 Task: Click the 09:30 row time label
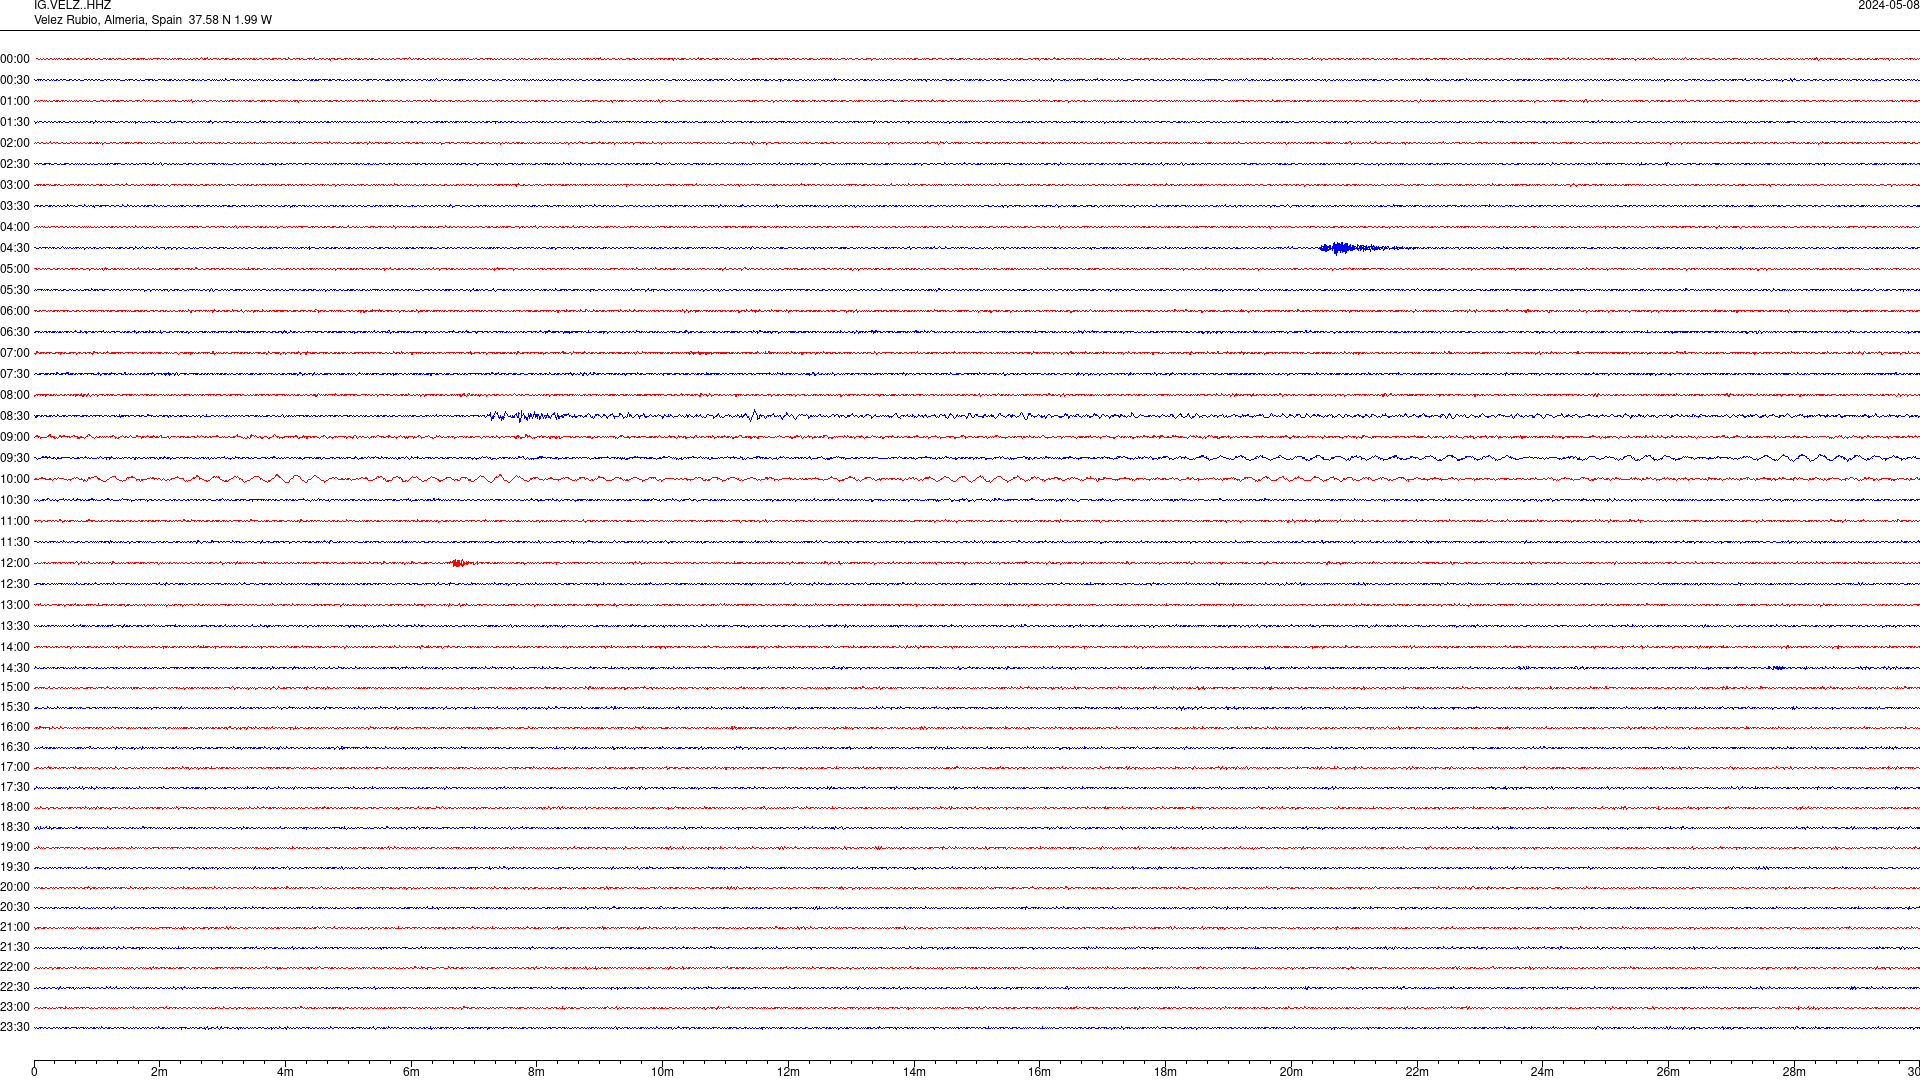pyautogui.click(x=15, y=458)
